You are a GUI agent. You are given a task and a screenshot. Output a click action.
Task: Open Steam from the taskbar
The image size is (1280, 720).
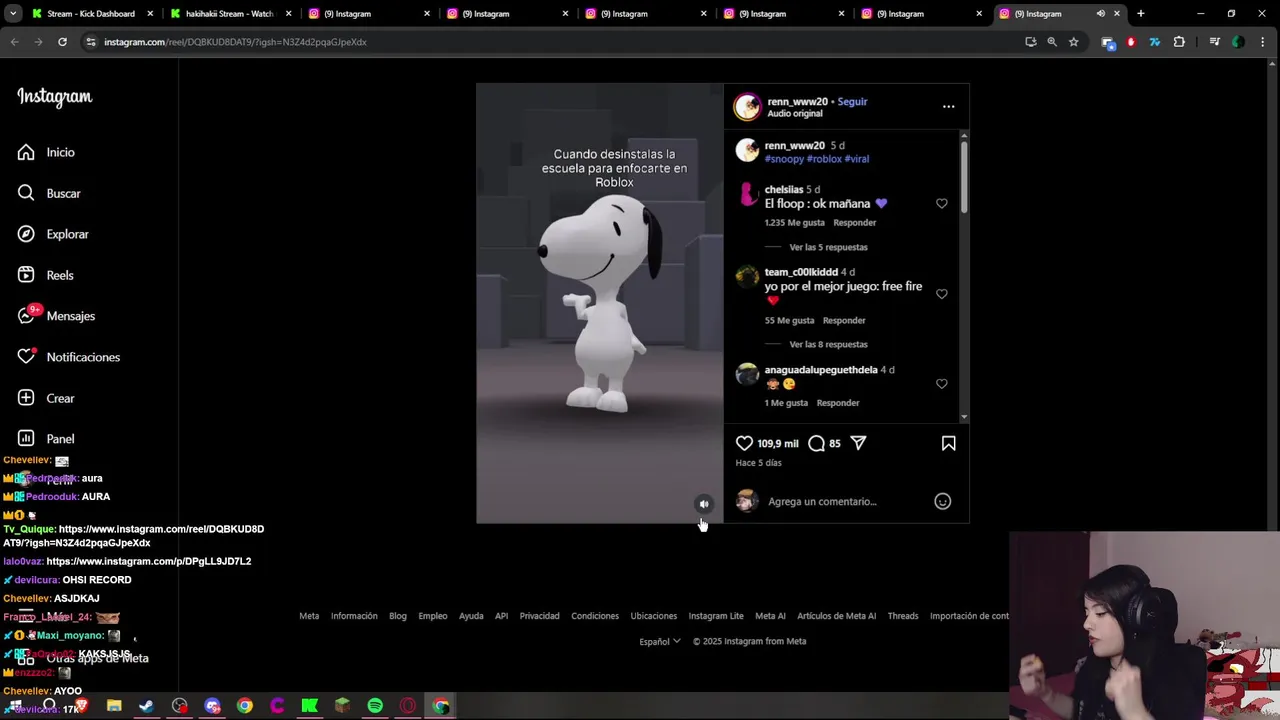[146, 706]
